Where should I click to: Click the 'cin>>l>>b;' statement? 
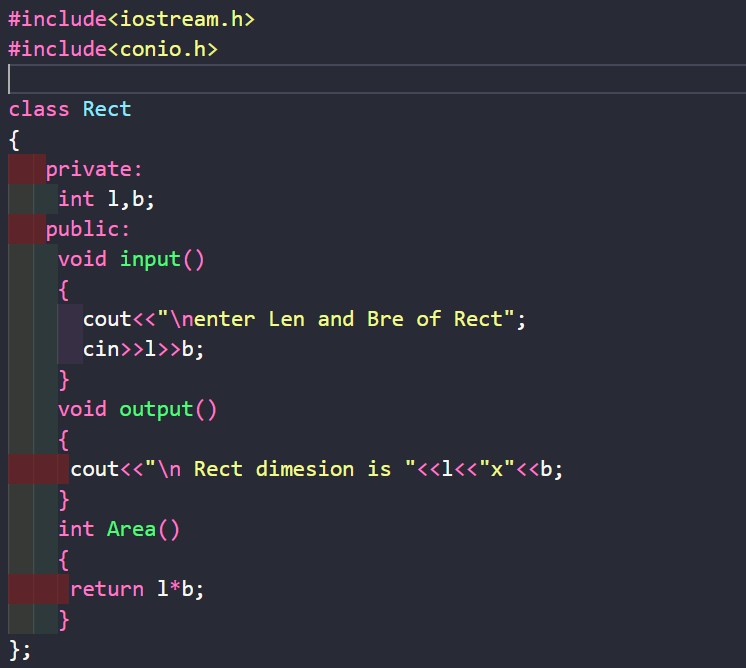(x=144, y=350)
